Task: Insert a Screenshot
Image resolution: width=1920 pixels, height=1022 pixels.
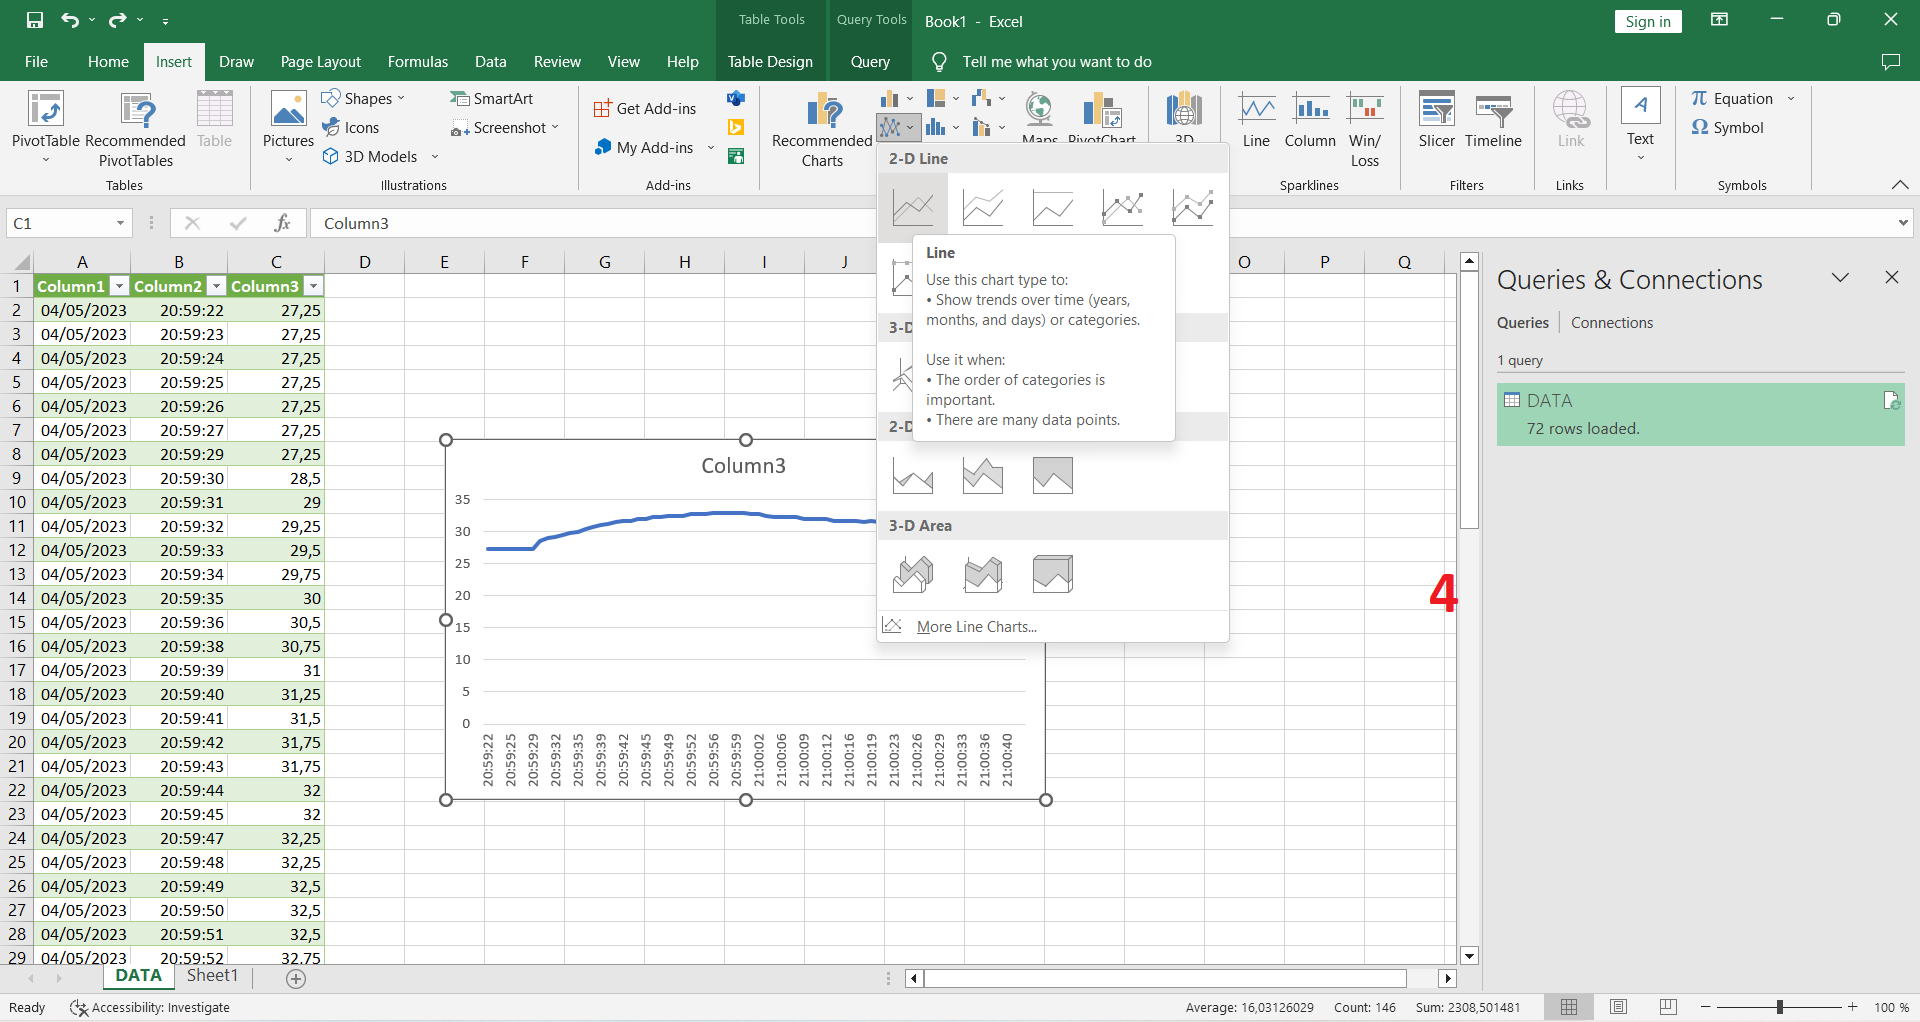Action: pos(505,127)
